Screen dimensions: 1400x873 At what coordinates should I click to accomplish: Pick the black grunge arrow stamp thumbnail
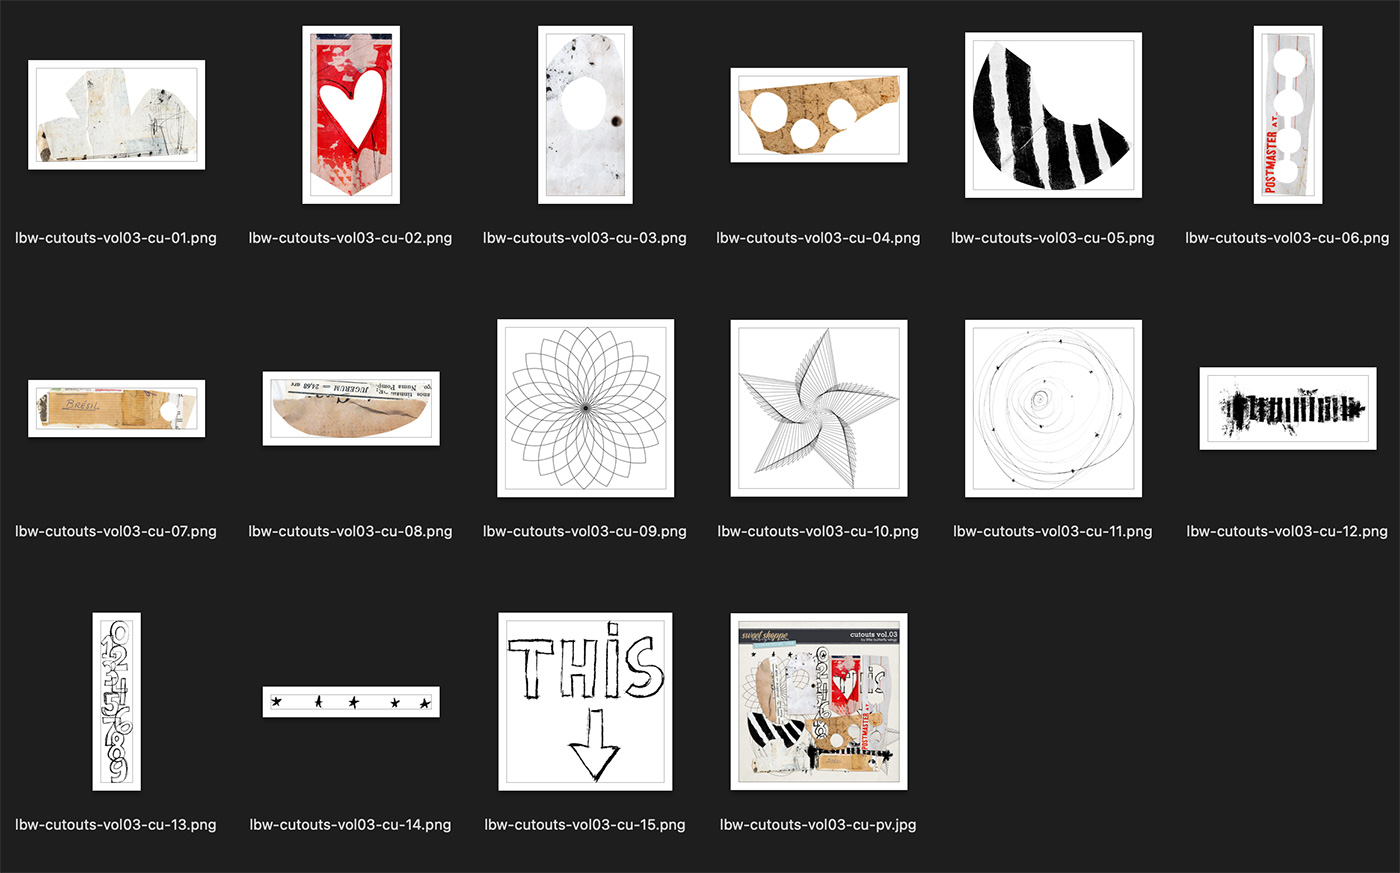[x=1288, y=408]
